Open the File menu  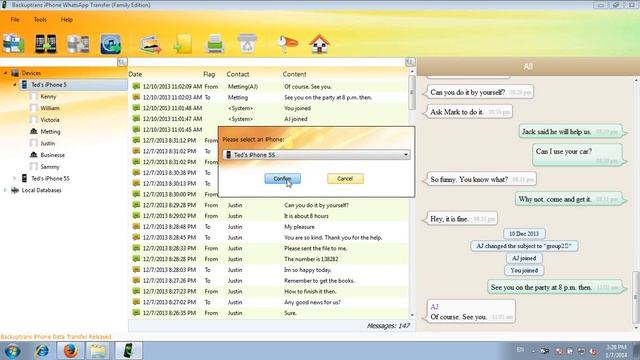pos(15,20)
